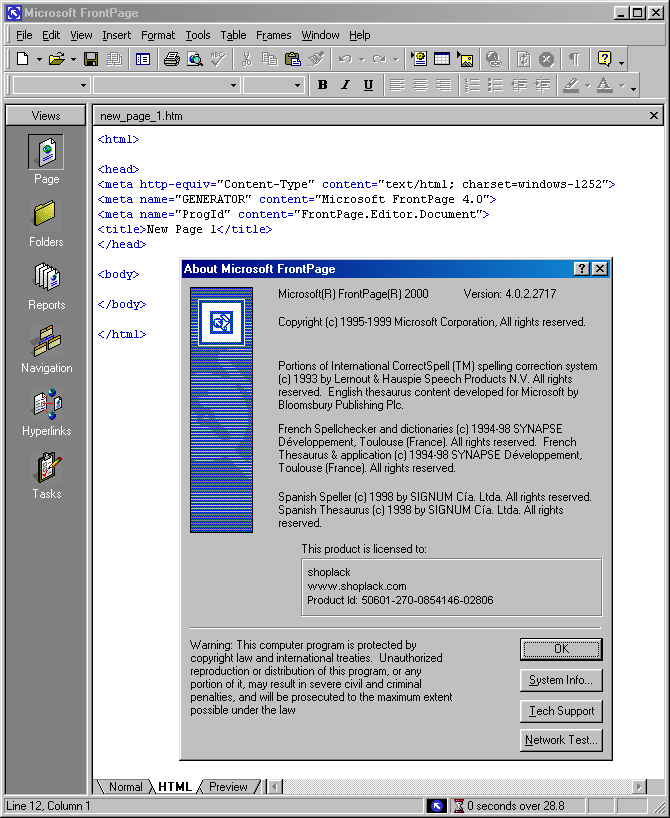Image resolution: width=670 pixels, height=818 pixels.
Task: Expand the Redo history dropdown arrow
Action: (395, 59)
